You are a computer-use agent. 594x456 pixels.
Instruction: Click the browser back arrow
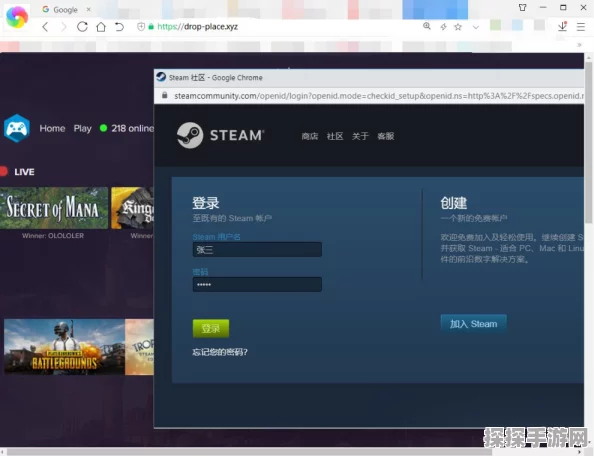[x=45, y=27]
